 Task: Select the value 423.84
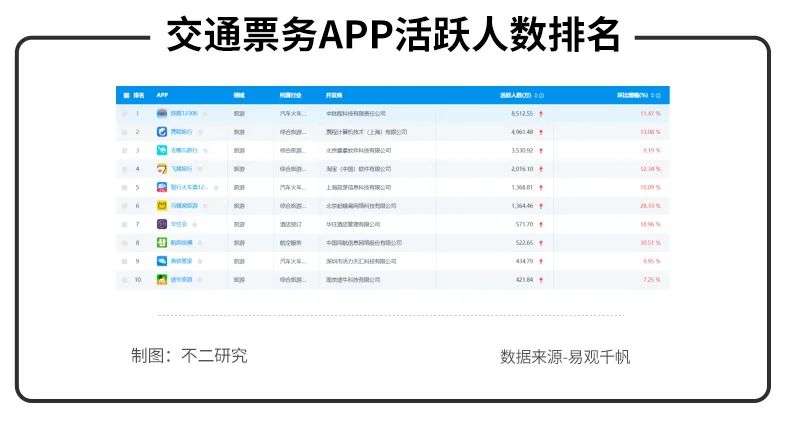pyautogui.click(x=524, y=280)
